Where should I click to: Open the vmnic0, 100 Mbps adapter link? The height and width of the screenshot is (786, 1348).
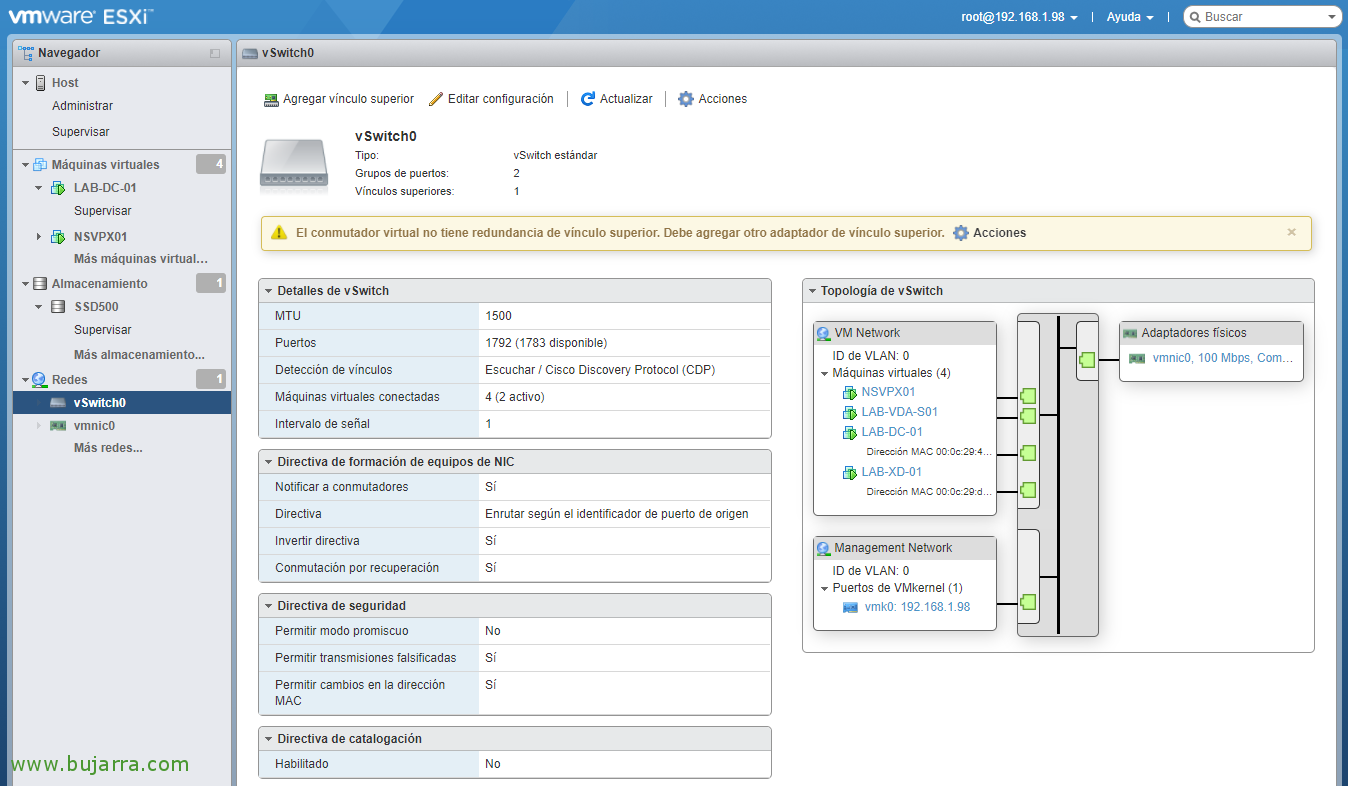[x=1223, y=358]
